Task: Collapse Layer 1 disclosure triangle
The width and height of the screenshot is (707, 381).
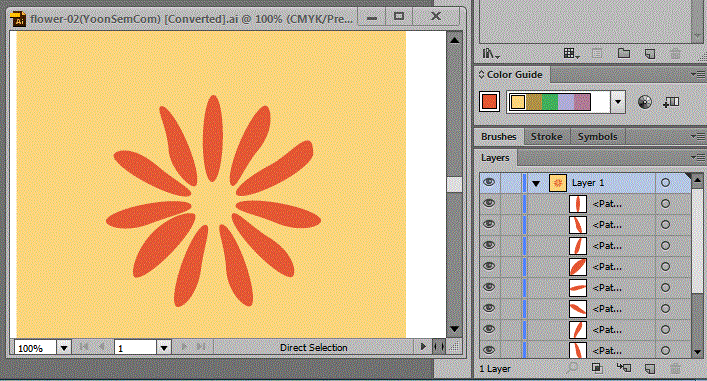Action: pos(536,184)
